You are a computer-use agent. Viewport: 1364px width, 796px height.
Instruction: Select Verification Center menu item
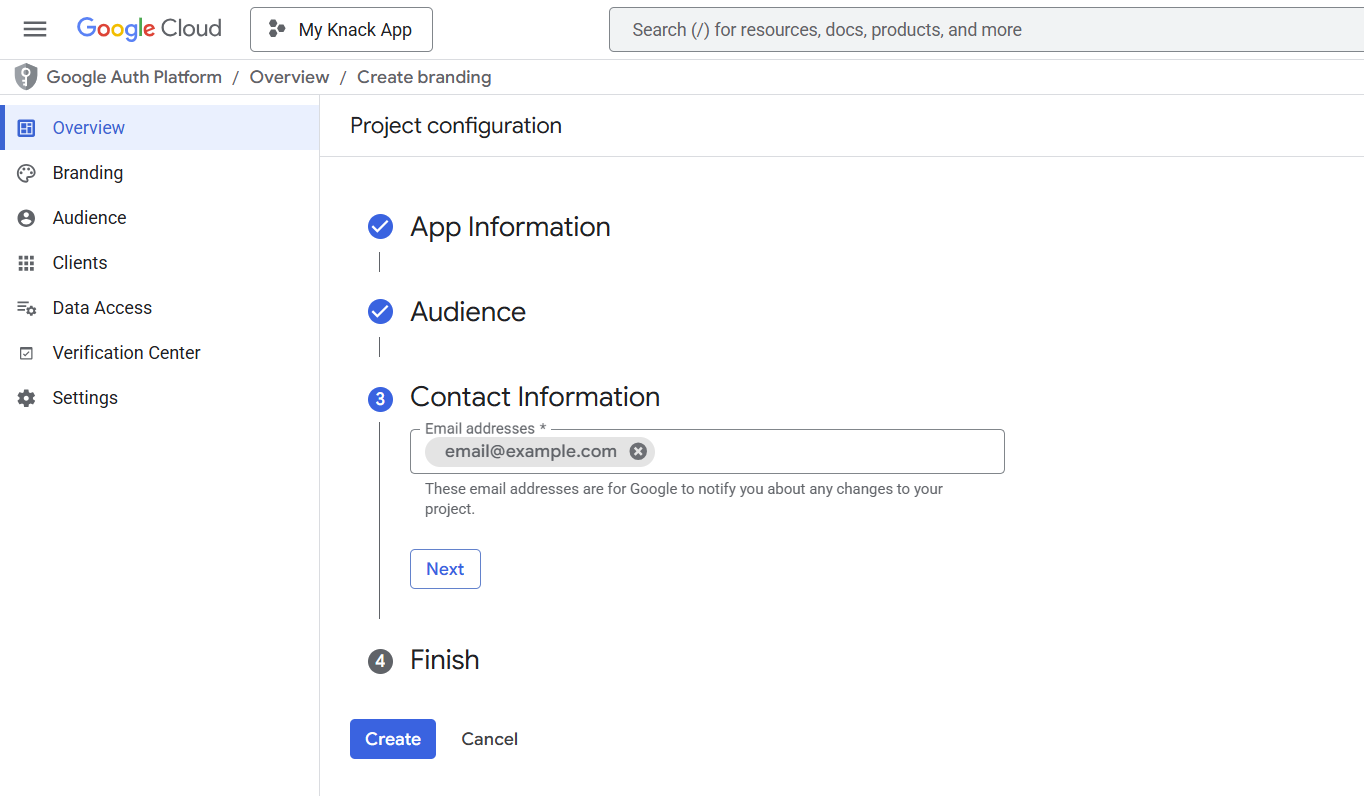126,353
